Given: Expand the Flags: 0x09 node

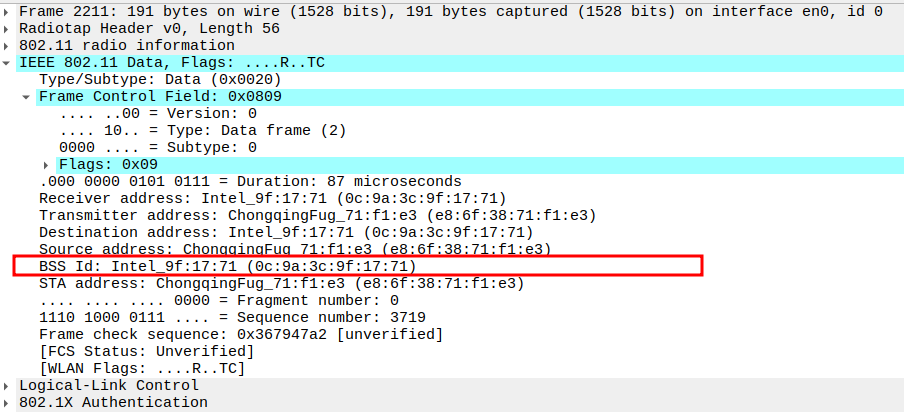Looking at the screenshot, I should click(x=47, y=164).
